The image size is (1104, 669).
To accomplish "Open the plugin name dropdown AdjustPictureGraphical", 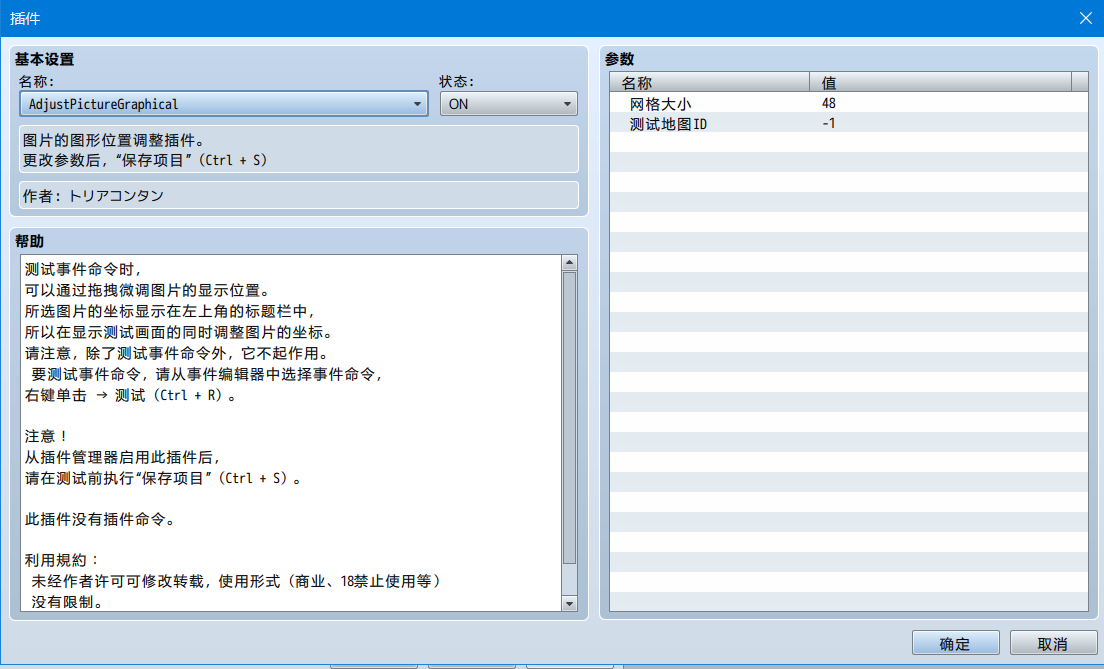I will tap(224, 104).
